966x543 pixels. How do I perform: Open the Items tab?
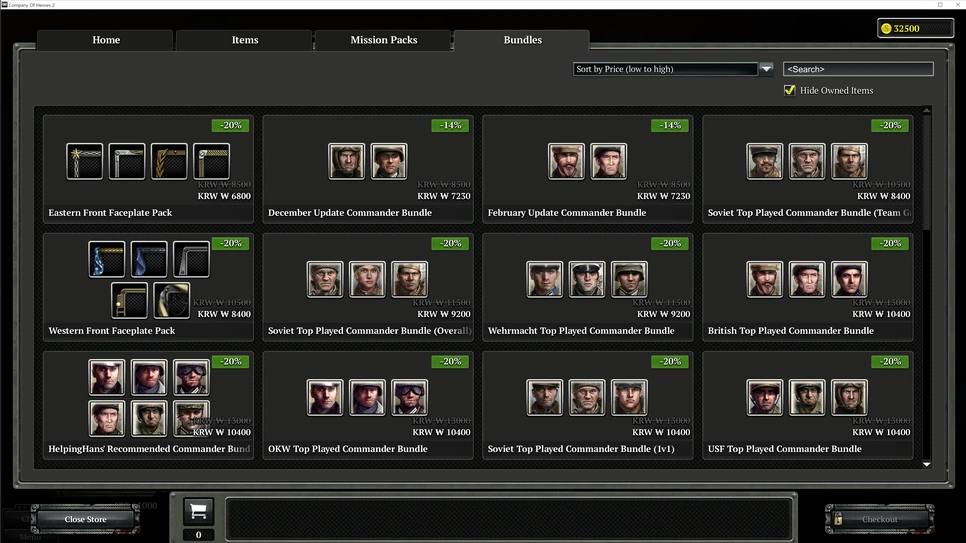point(245,40)
